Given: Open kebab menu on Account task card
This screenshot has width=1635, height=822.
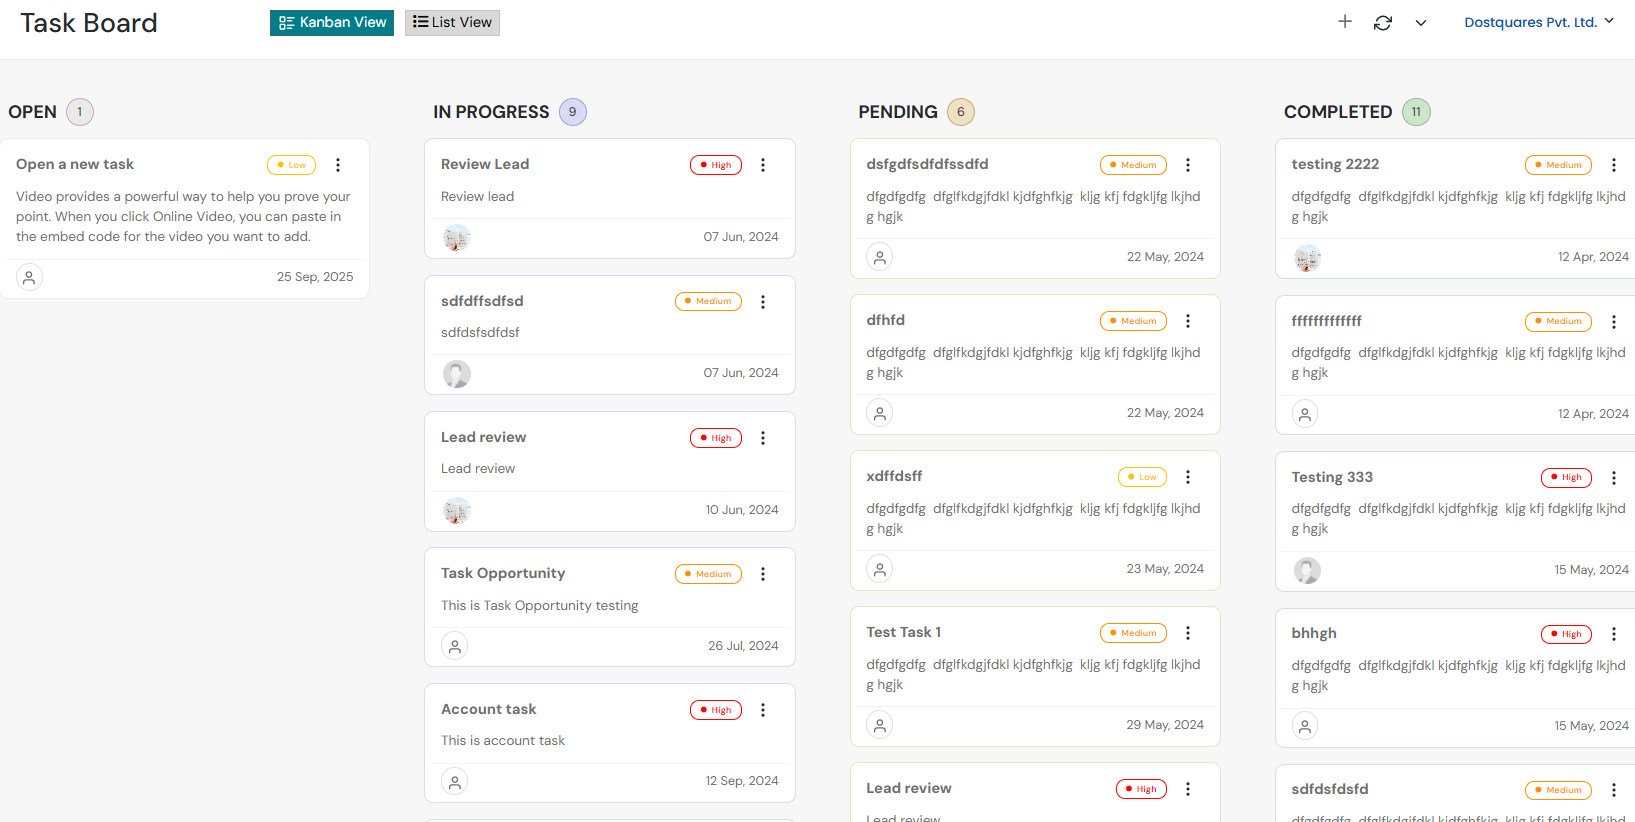Looking at the screenshot, I should 763,710.
